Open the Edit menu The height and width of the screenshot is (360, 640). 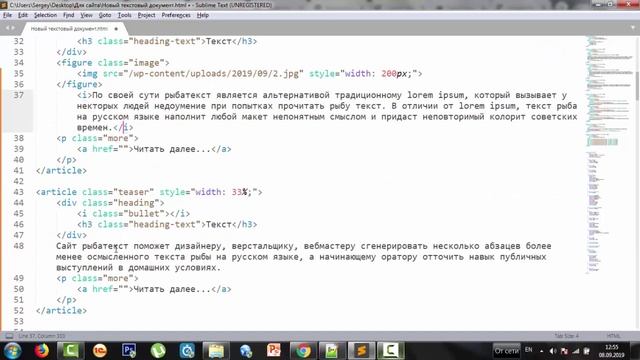pos(22,15)
